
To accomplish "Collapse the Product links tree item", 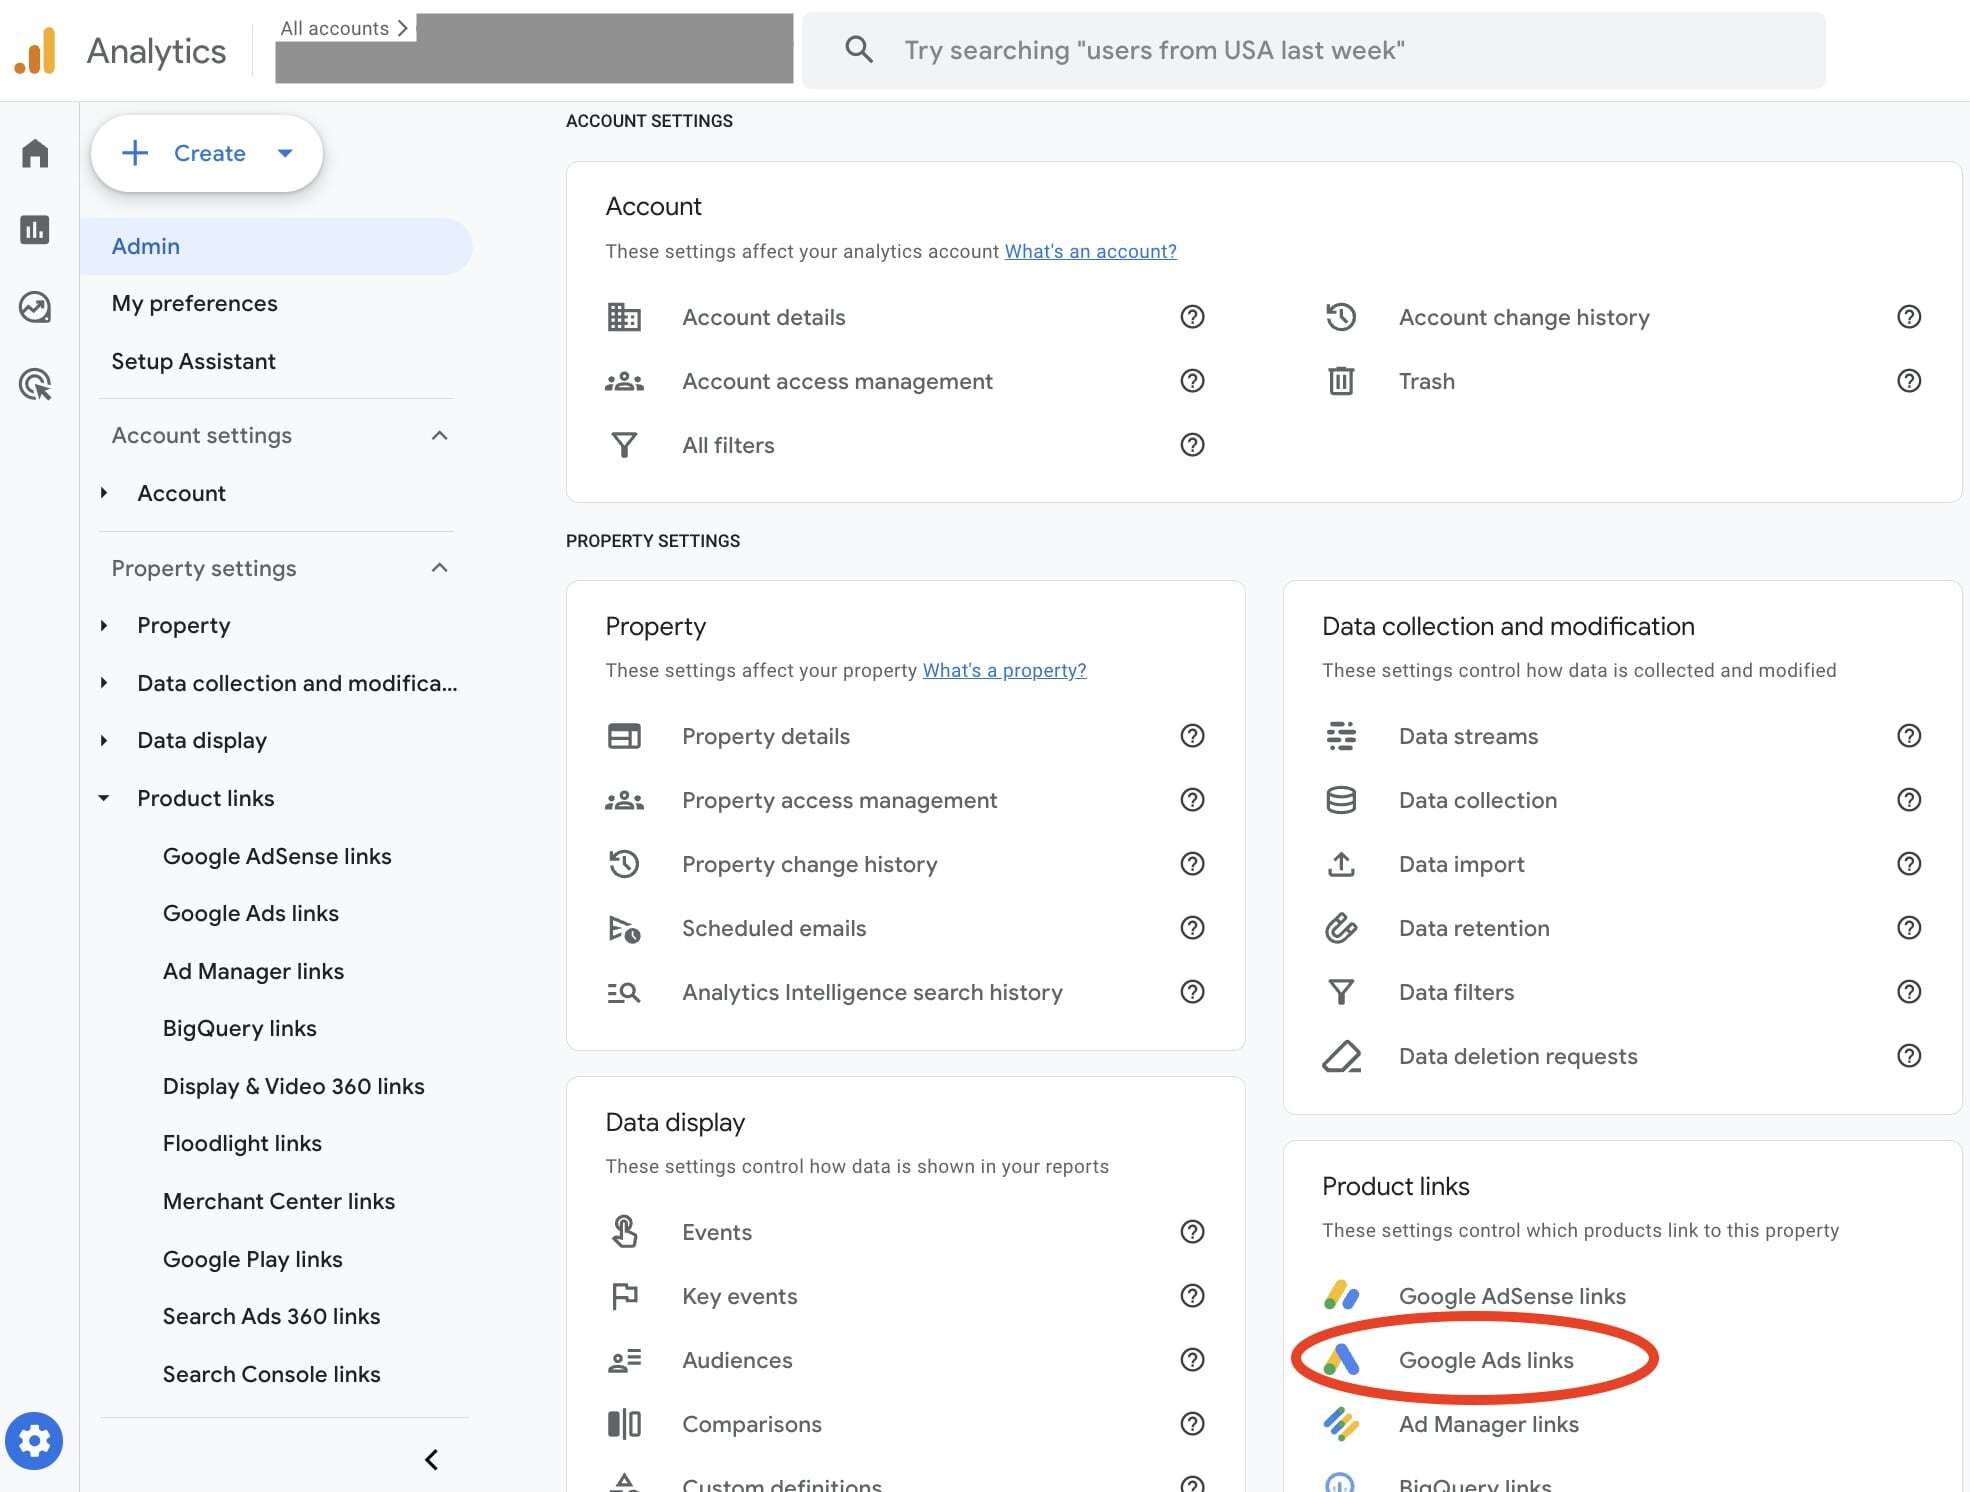I will [104, 798].
